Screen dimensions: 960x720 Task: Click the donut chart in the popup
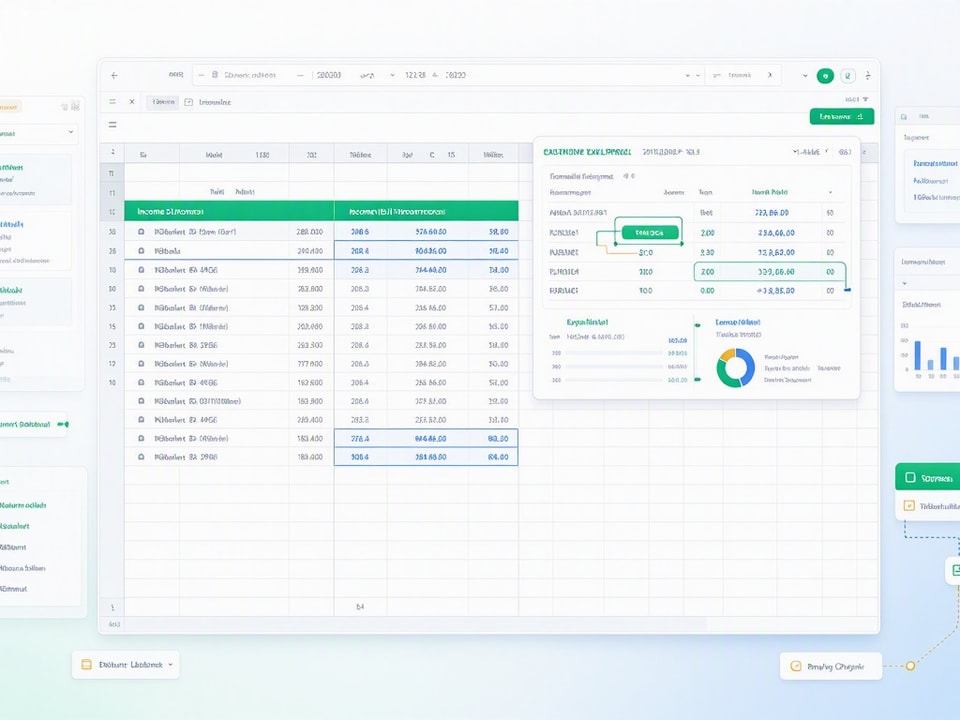(735, 368)
